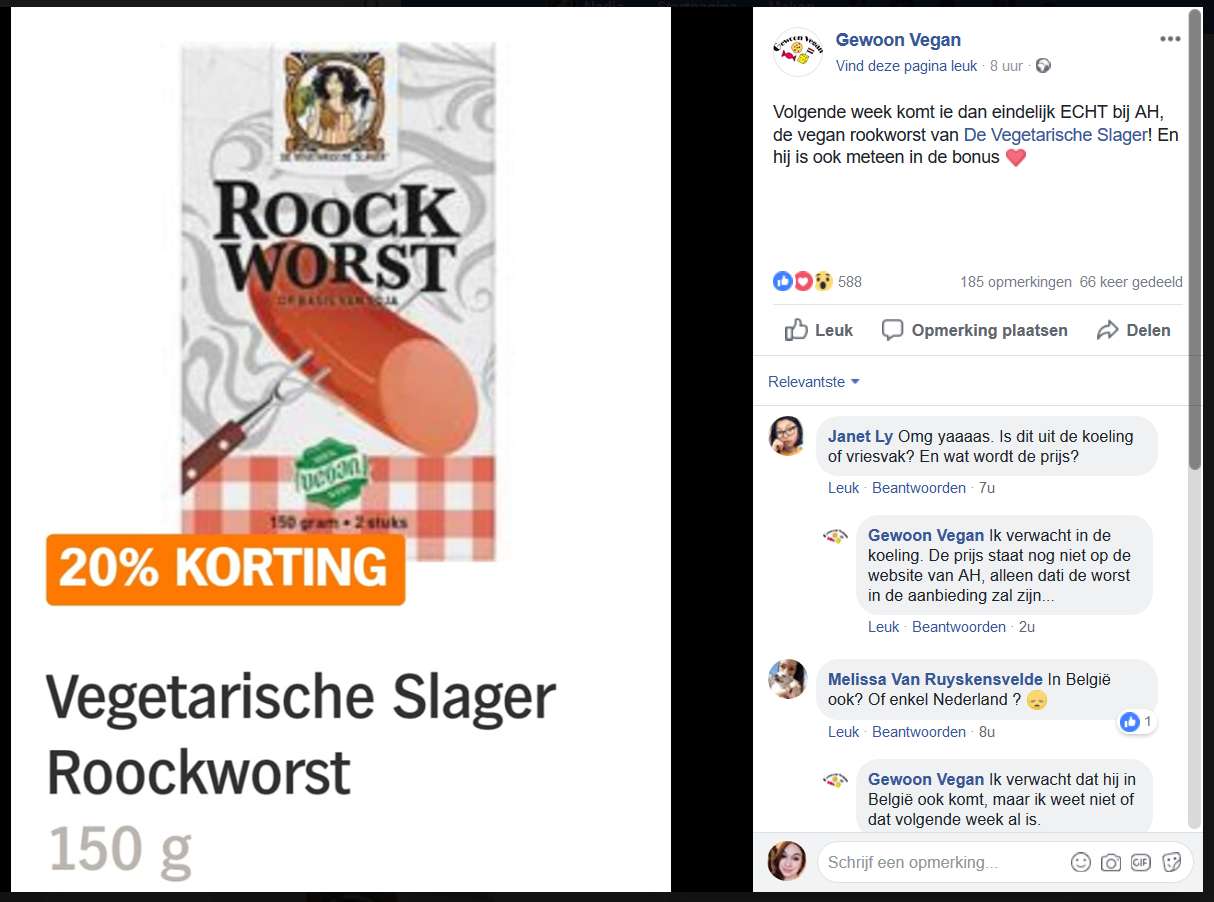Expand the Relevantste comment sorting dropdown
This screenshot has height=902, width=1214.
814,382
